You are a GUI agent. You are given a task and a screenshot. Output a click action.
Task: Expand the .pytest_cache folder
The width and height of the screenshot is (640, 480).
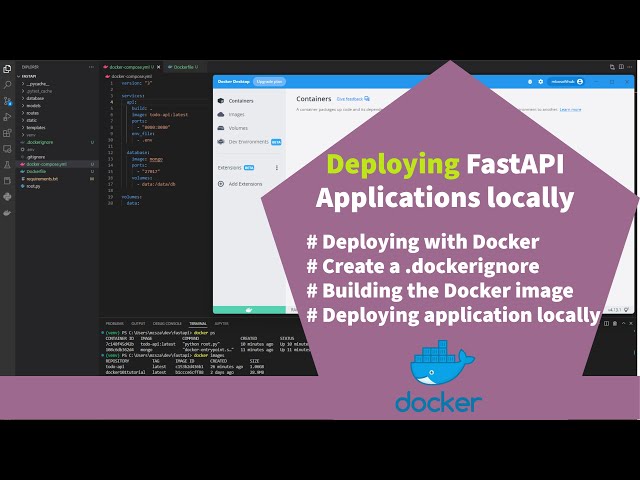[x=39, y=91]
